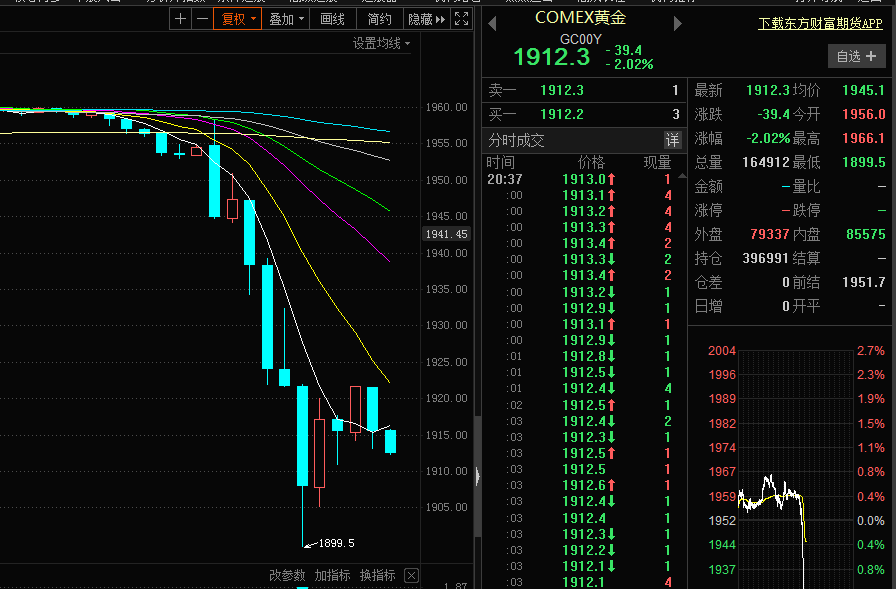
Task: Select the 买一 1912.2 bid row
Action: pos(584,114)
